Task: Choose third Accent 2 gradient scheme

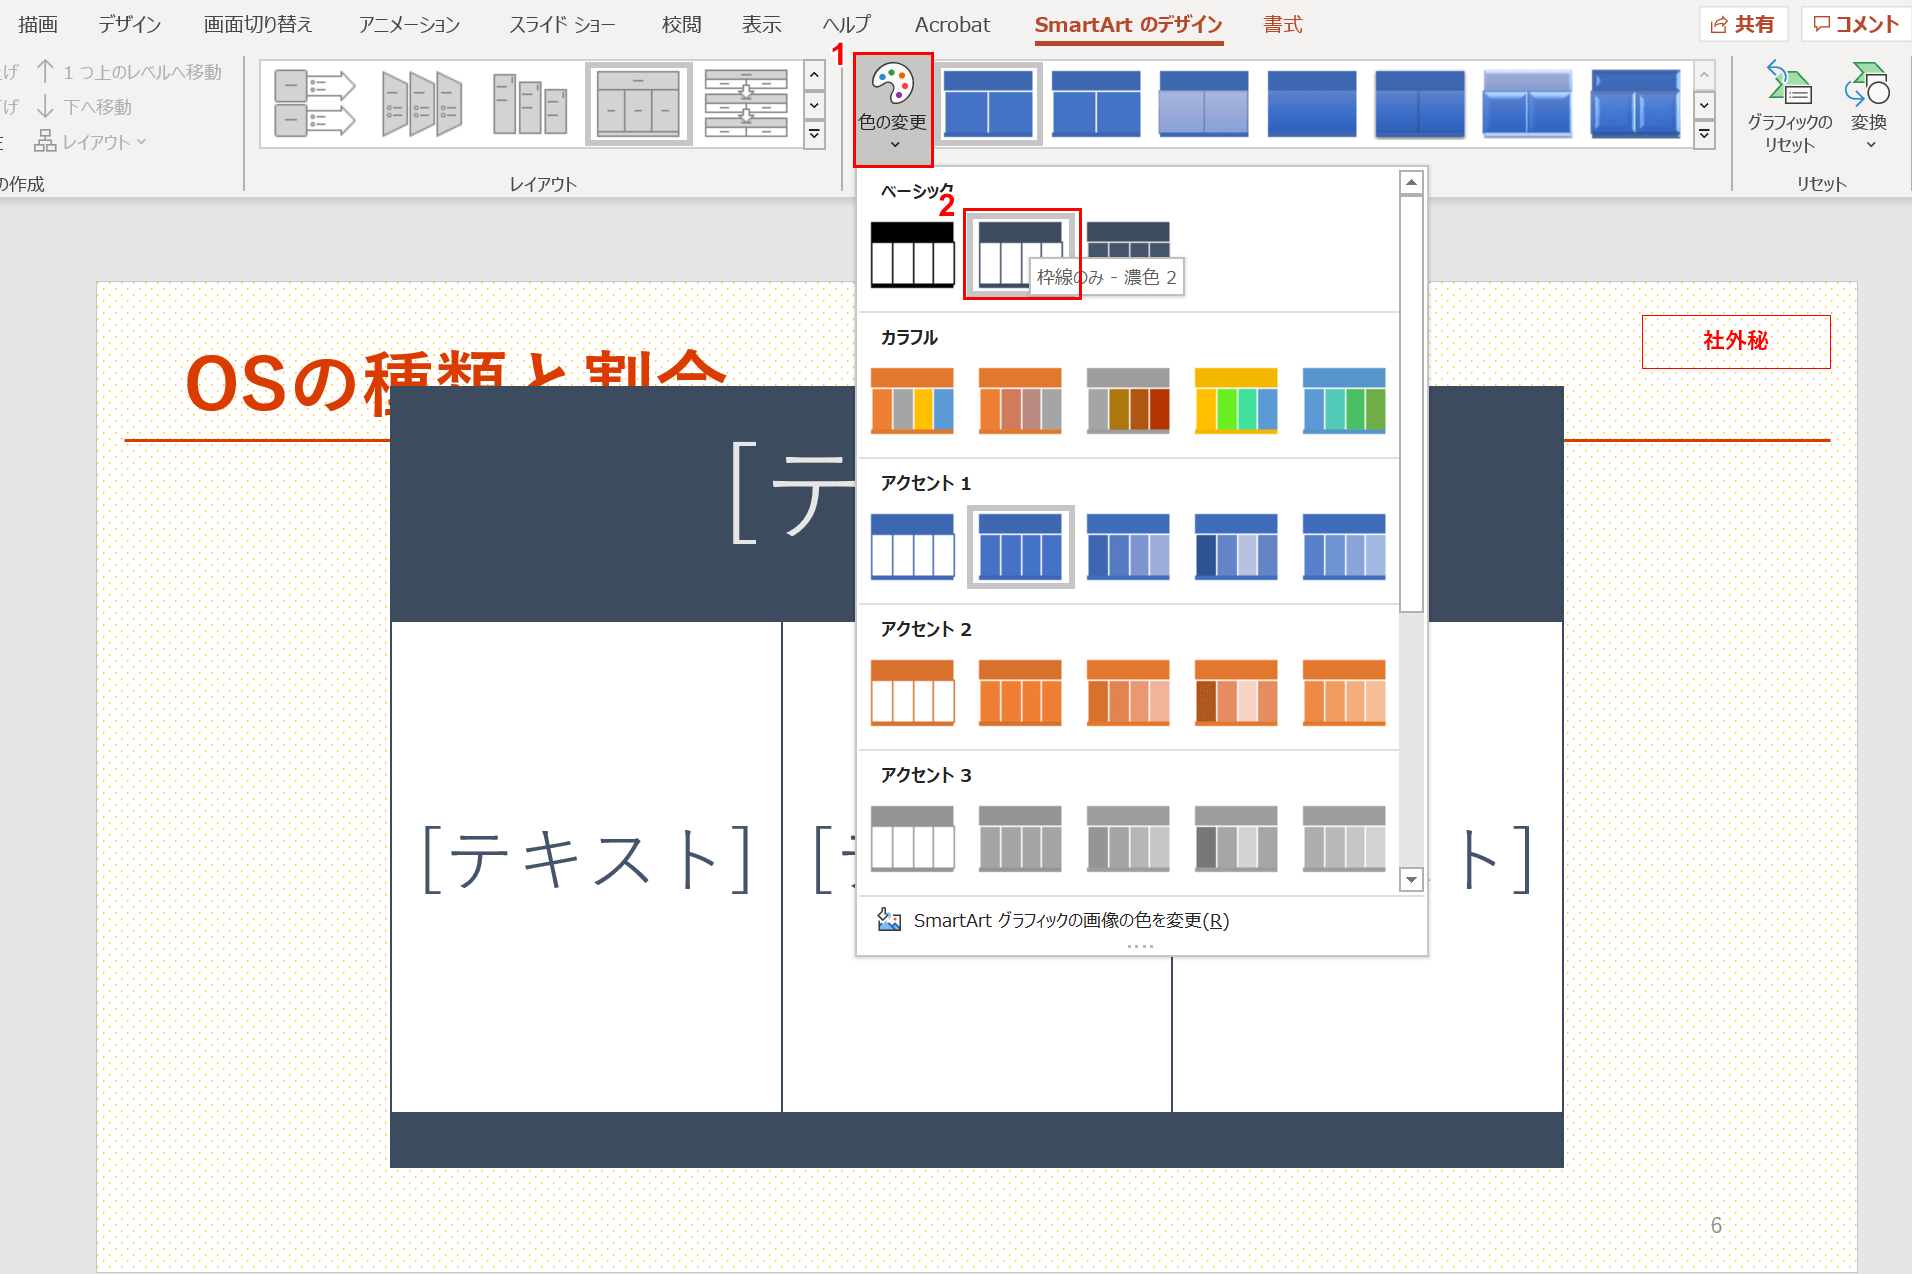Action: point(1128,692)
